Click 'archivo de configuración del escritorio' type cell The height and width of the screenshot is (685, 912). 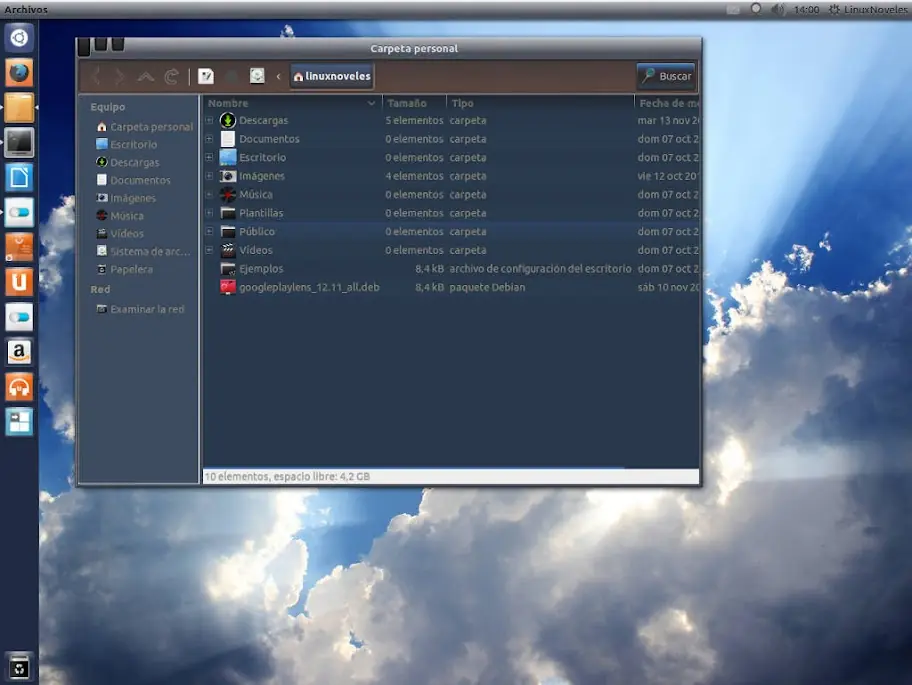(x=540, y=269)
